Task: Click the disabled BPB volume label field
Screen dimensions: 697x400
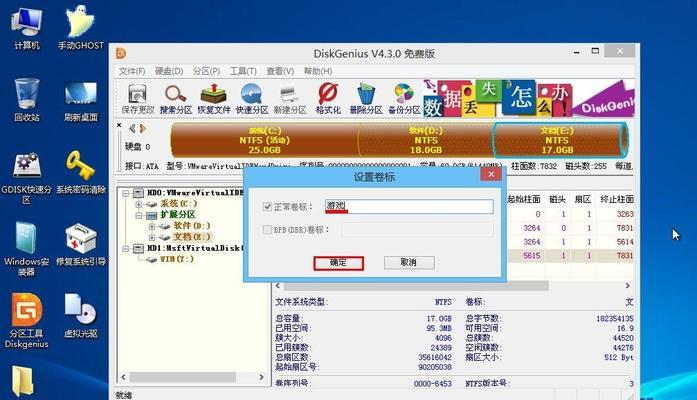Action: pos(417,230)
